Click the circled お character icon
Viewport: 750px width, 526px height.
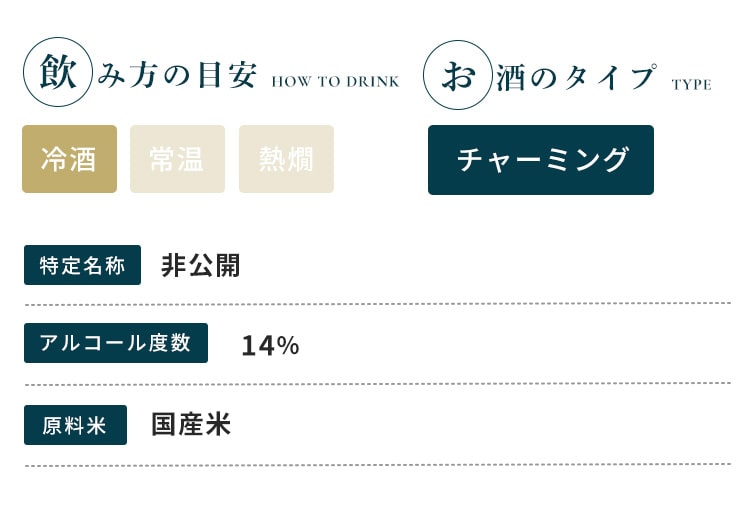click(x=458, y=75)
